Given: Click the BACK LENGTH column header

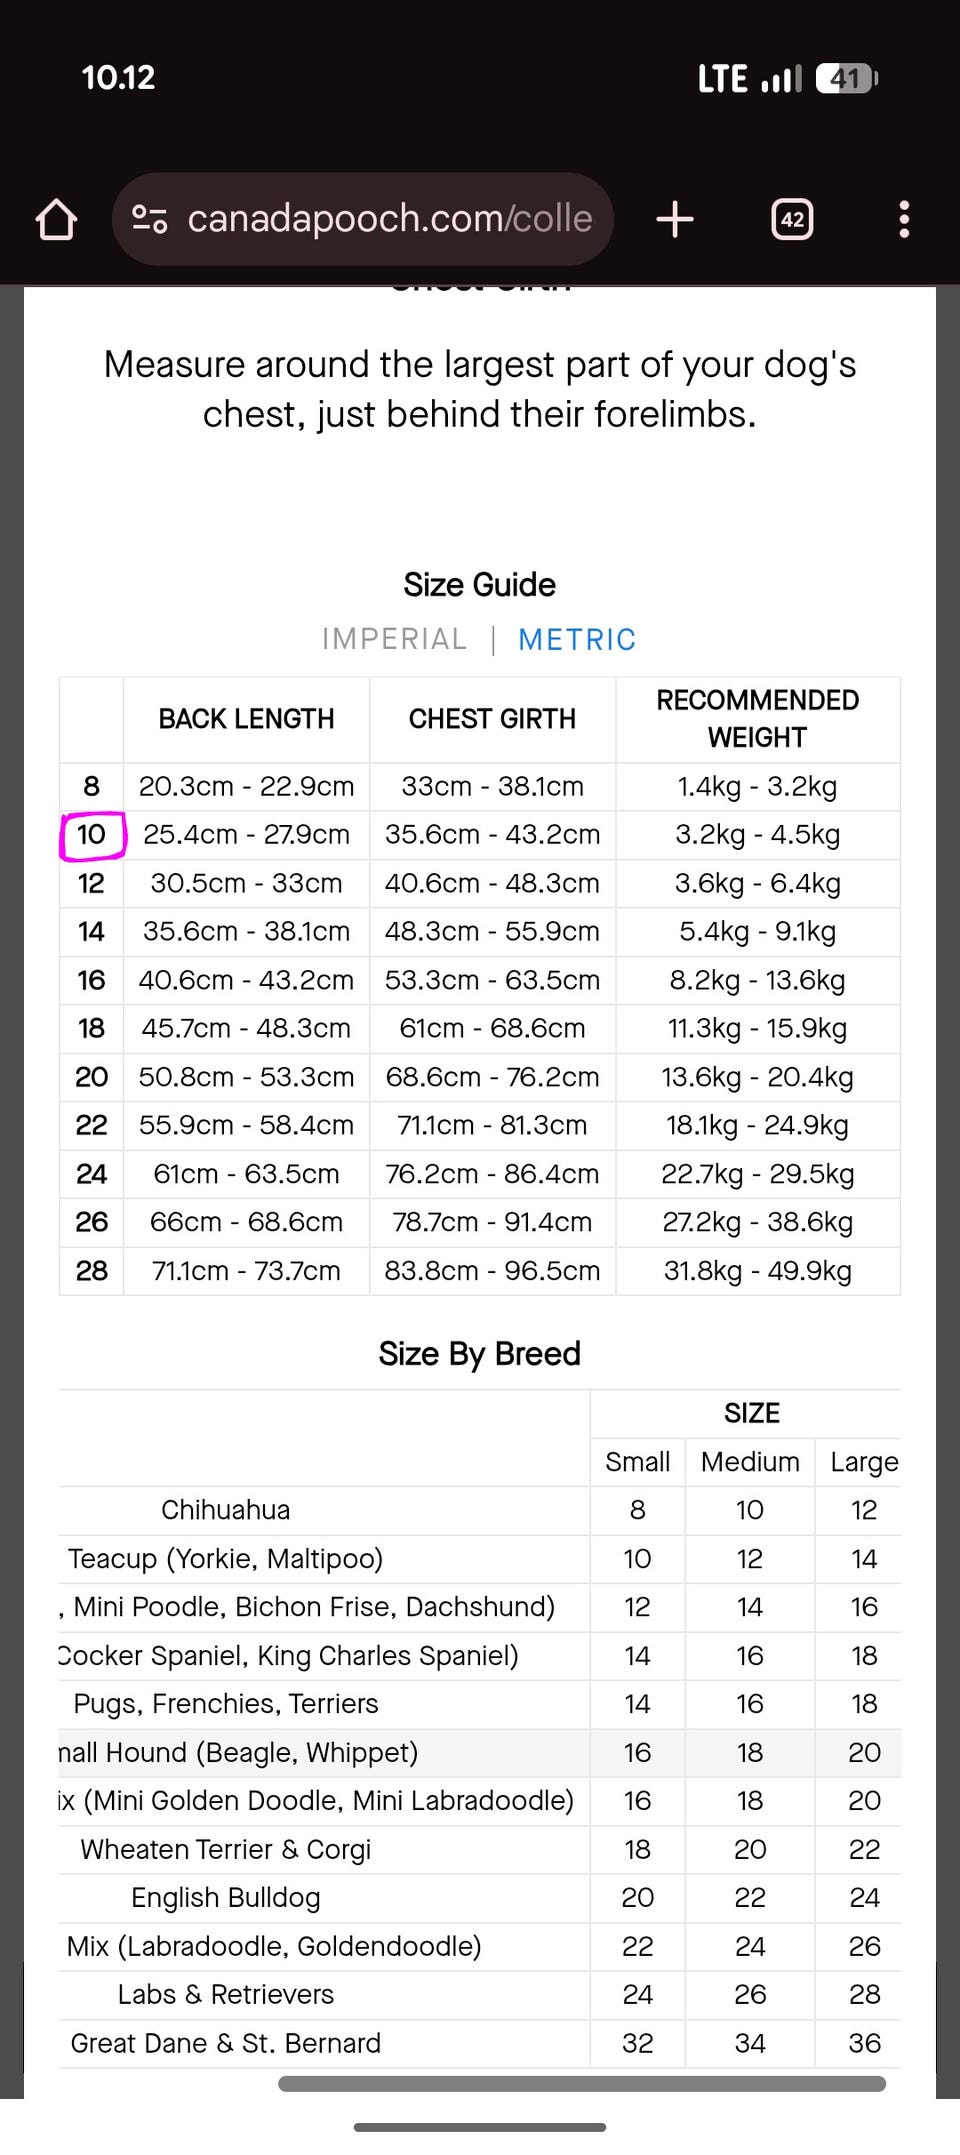Looking at the screenshot, I should pyautogui.click(x=246, y=719).
